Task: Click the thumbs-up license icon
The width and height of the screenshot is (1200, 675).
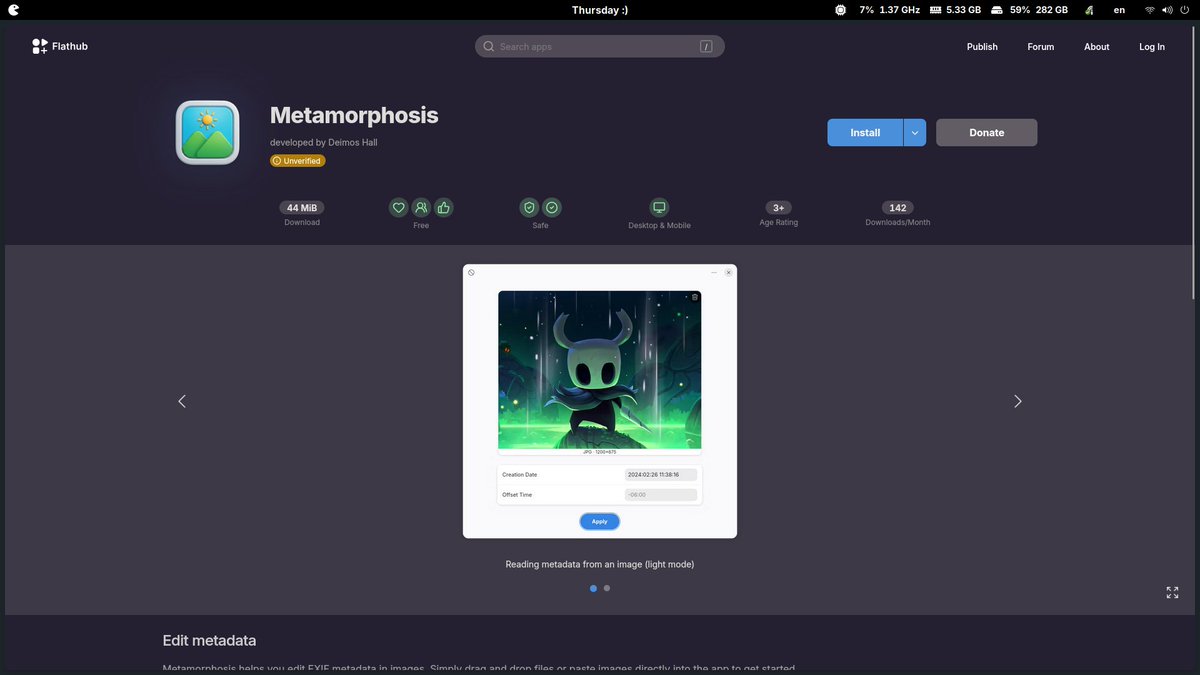Action: [x=444, y=208]
